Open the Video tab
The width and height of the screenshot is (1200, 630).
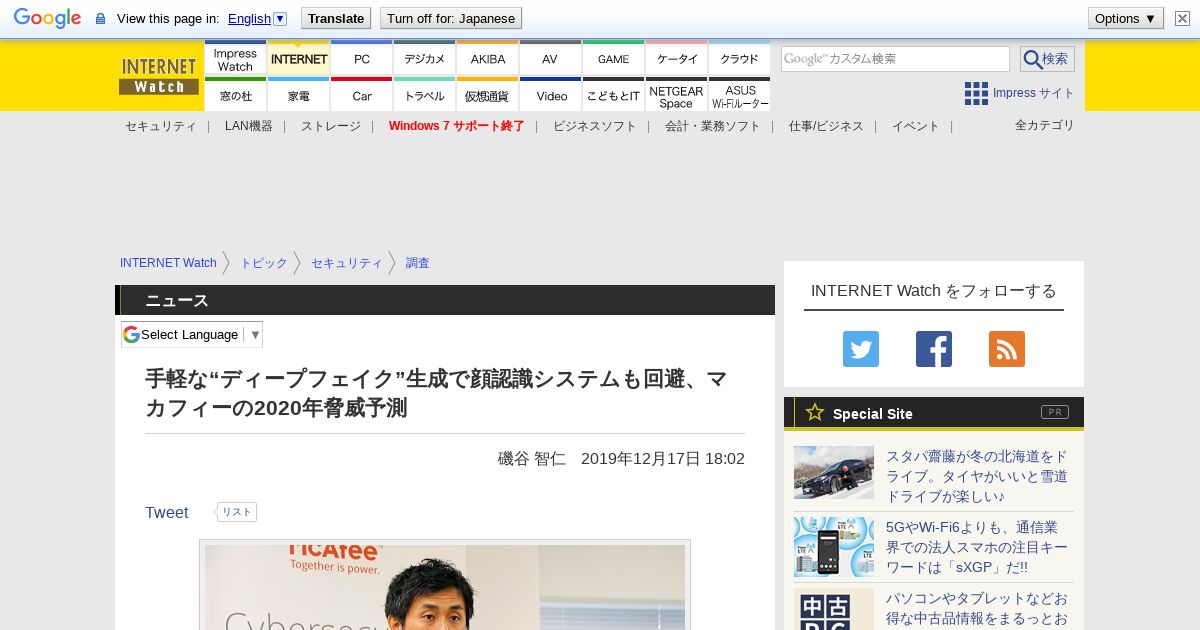point(550,95)
